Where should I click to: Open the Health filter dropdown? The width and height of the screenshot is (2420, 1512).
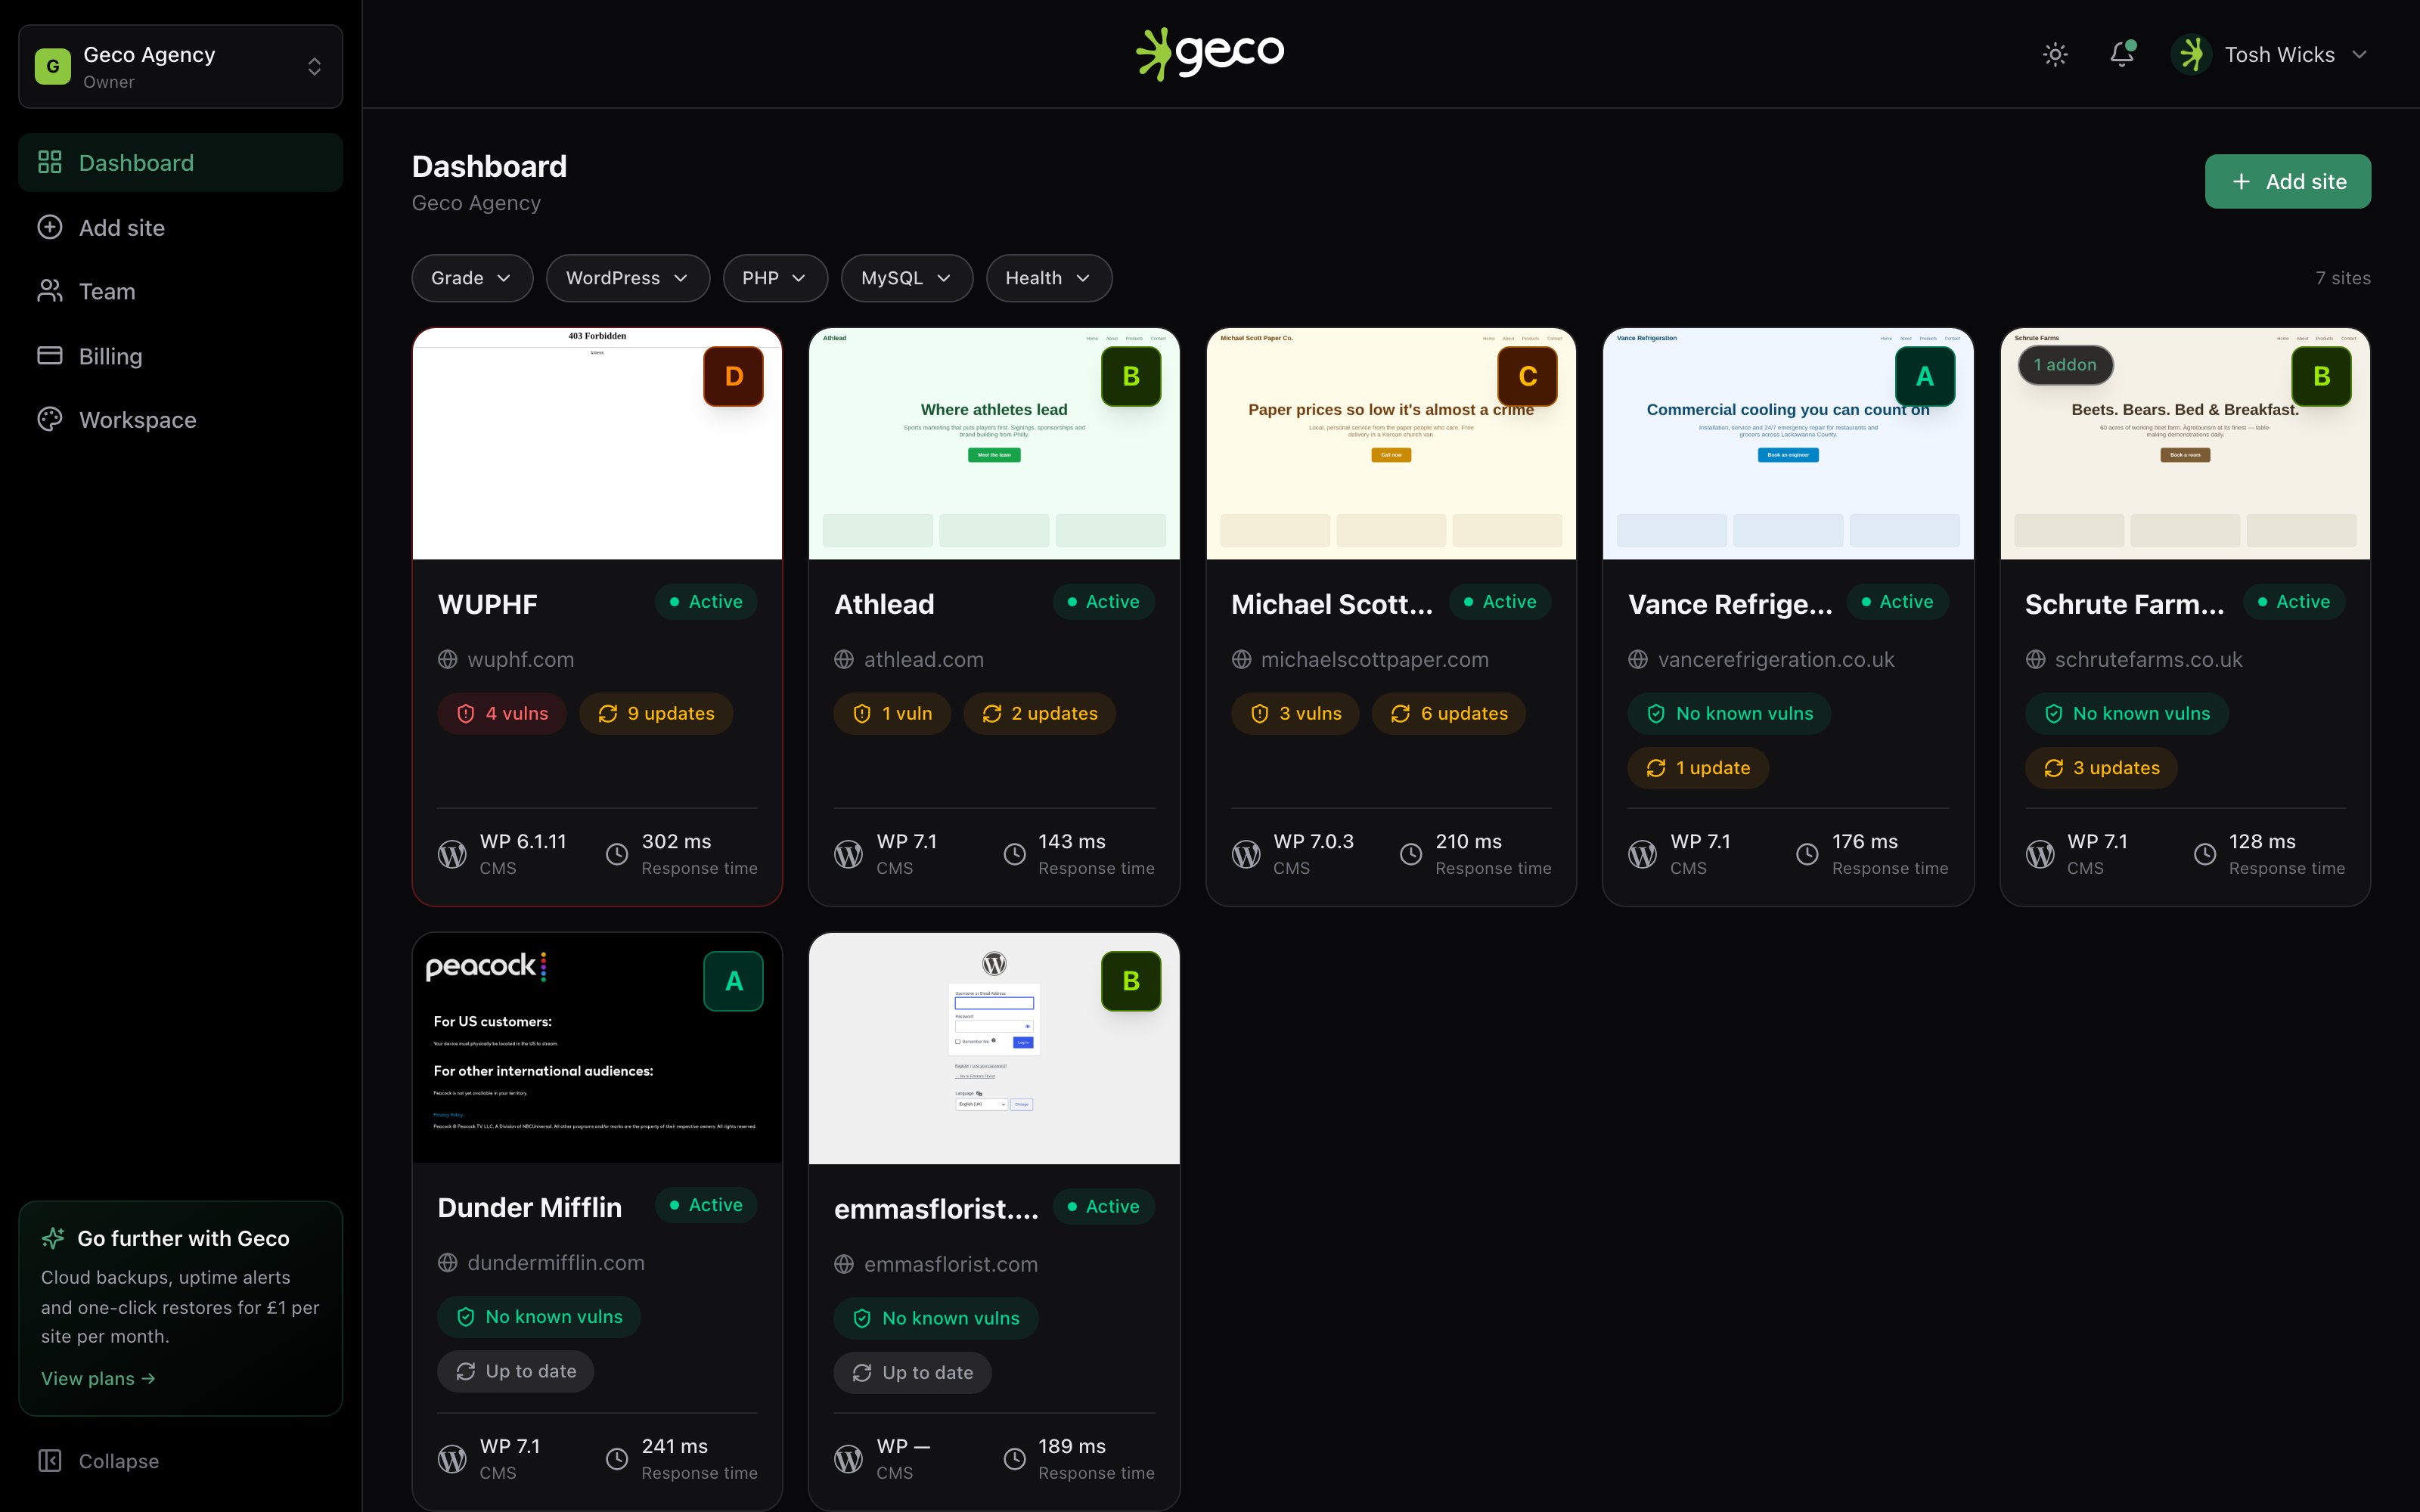click(1049, 278)
